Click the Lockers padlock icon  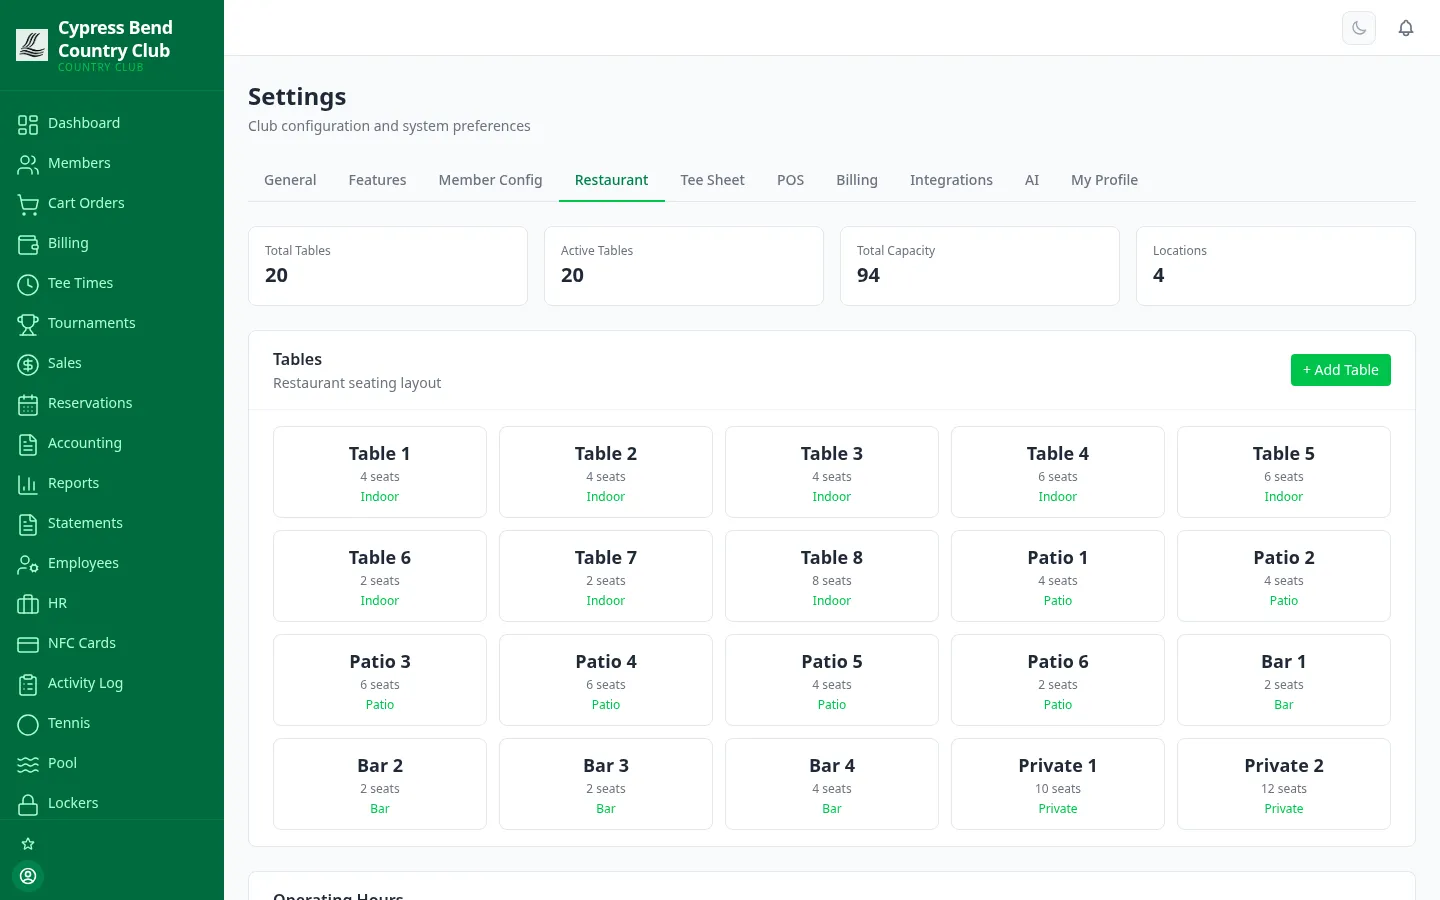point(28,804)
